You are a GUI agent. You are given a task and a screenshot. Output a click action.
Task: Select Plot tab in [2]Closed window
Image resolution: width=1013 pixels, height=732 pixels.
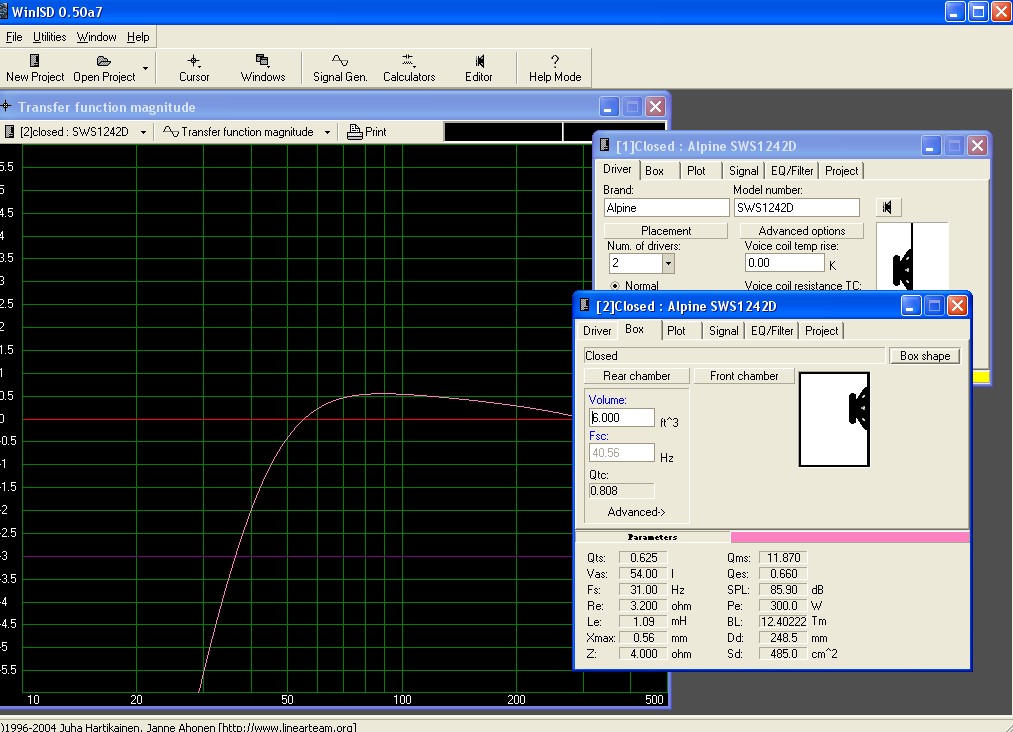[676, 331]
